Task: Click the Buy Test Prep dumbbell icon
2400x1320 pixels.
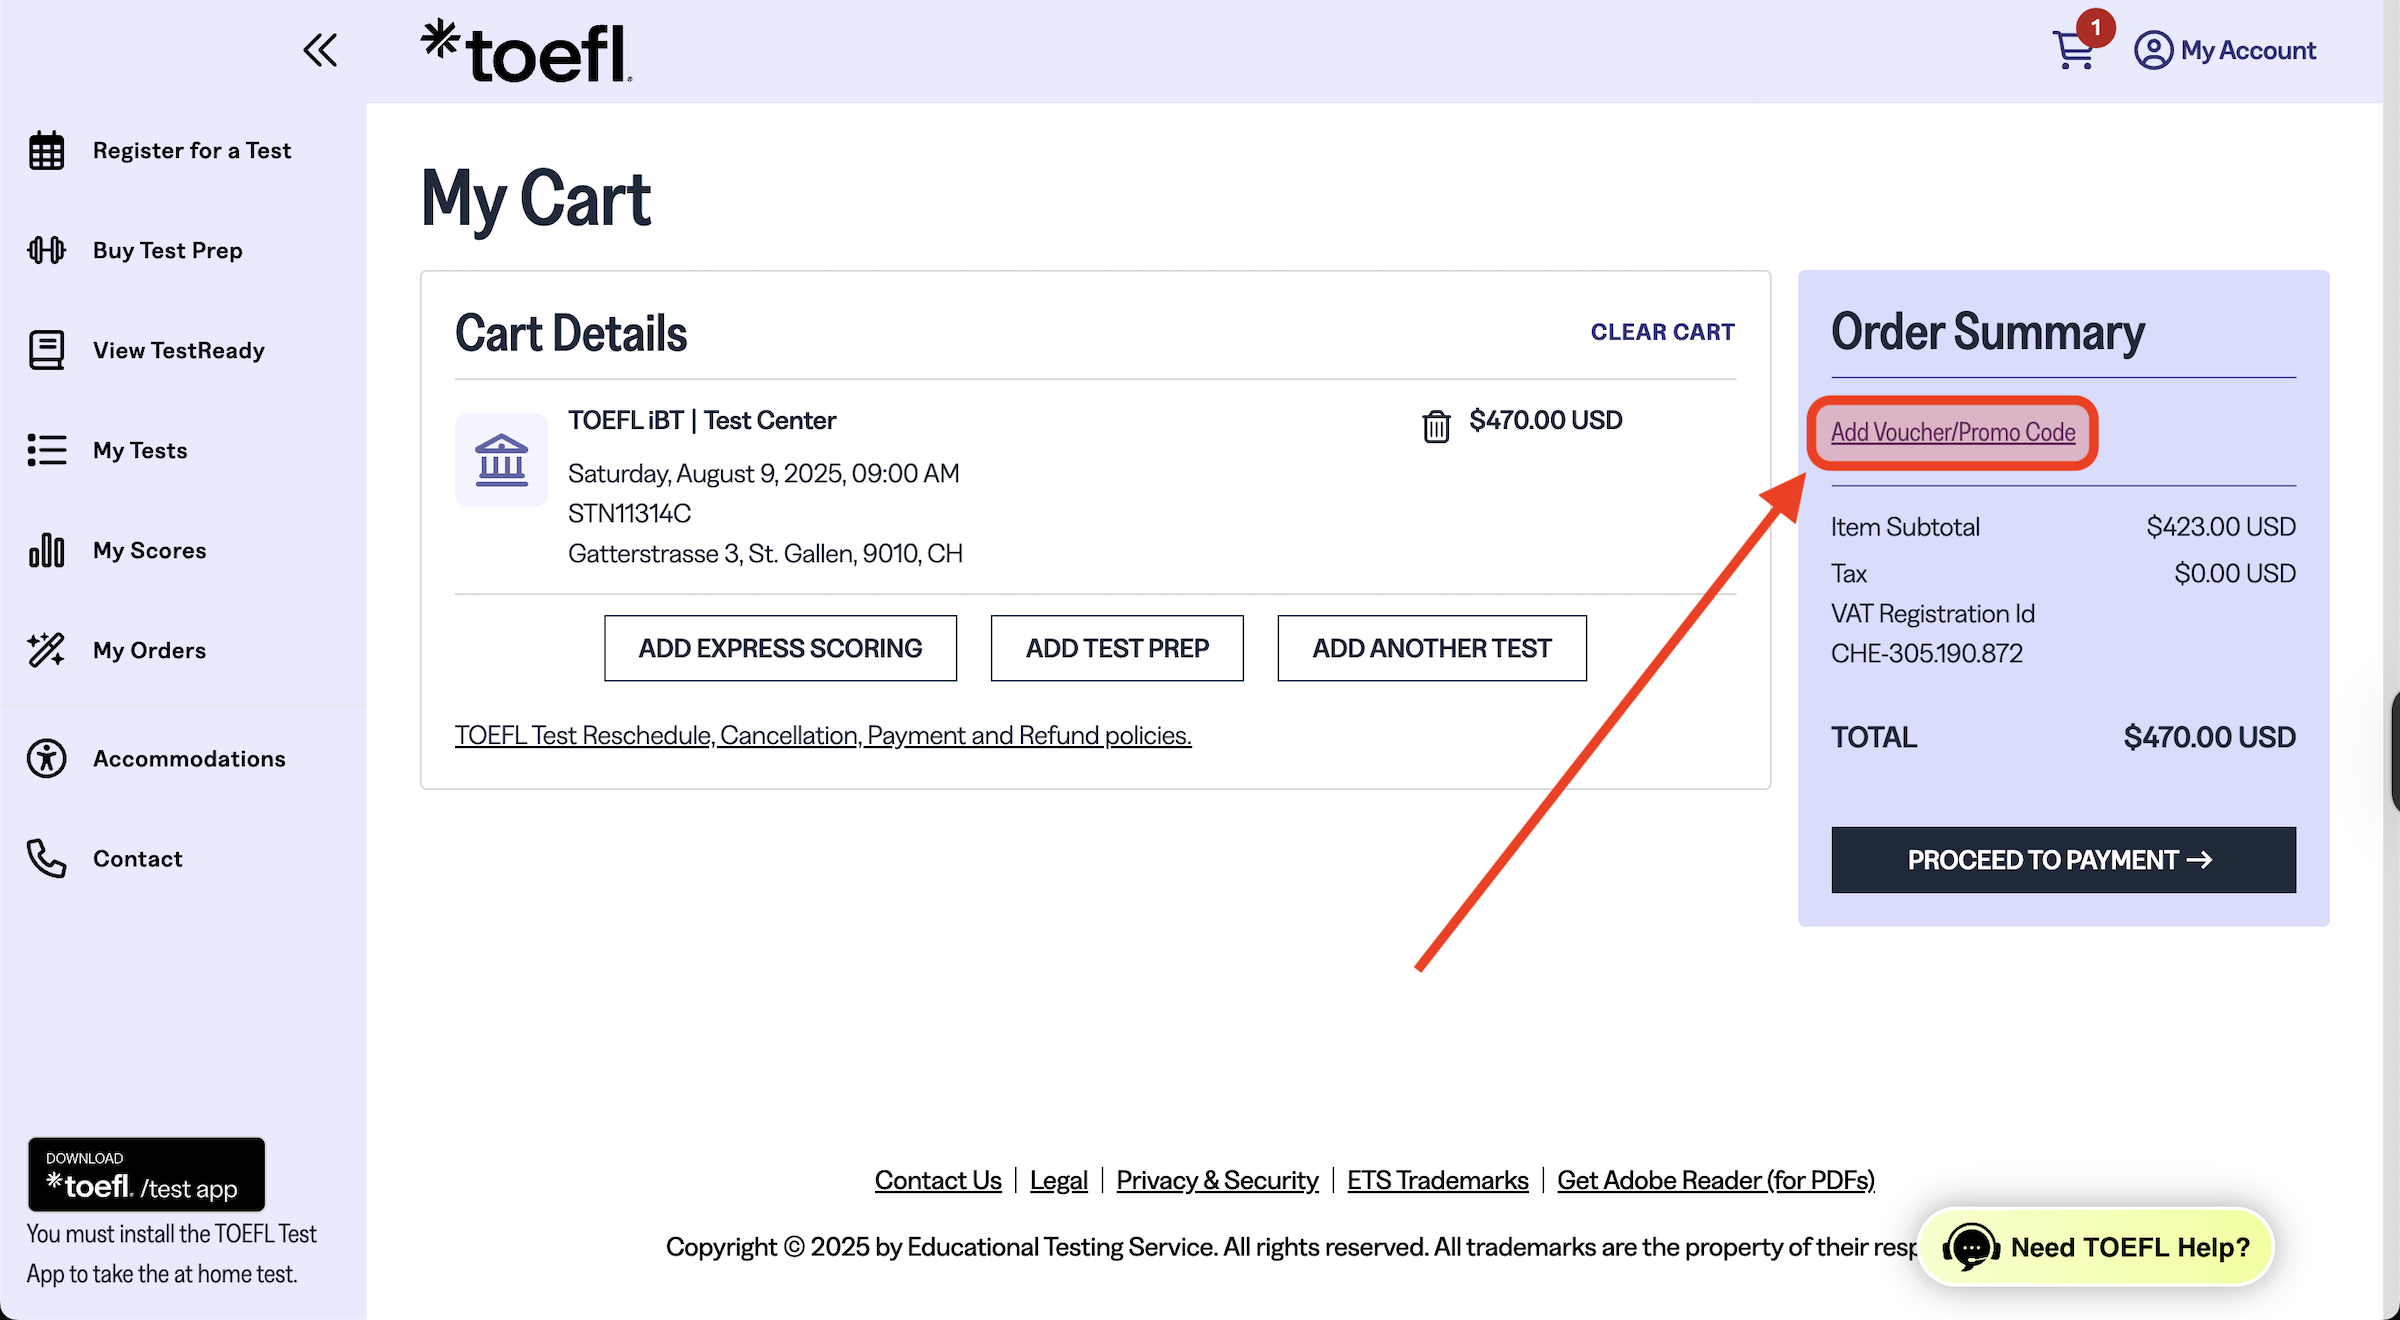Action: [x=46, y=250]
